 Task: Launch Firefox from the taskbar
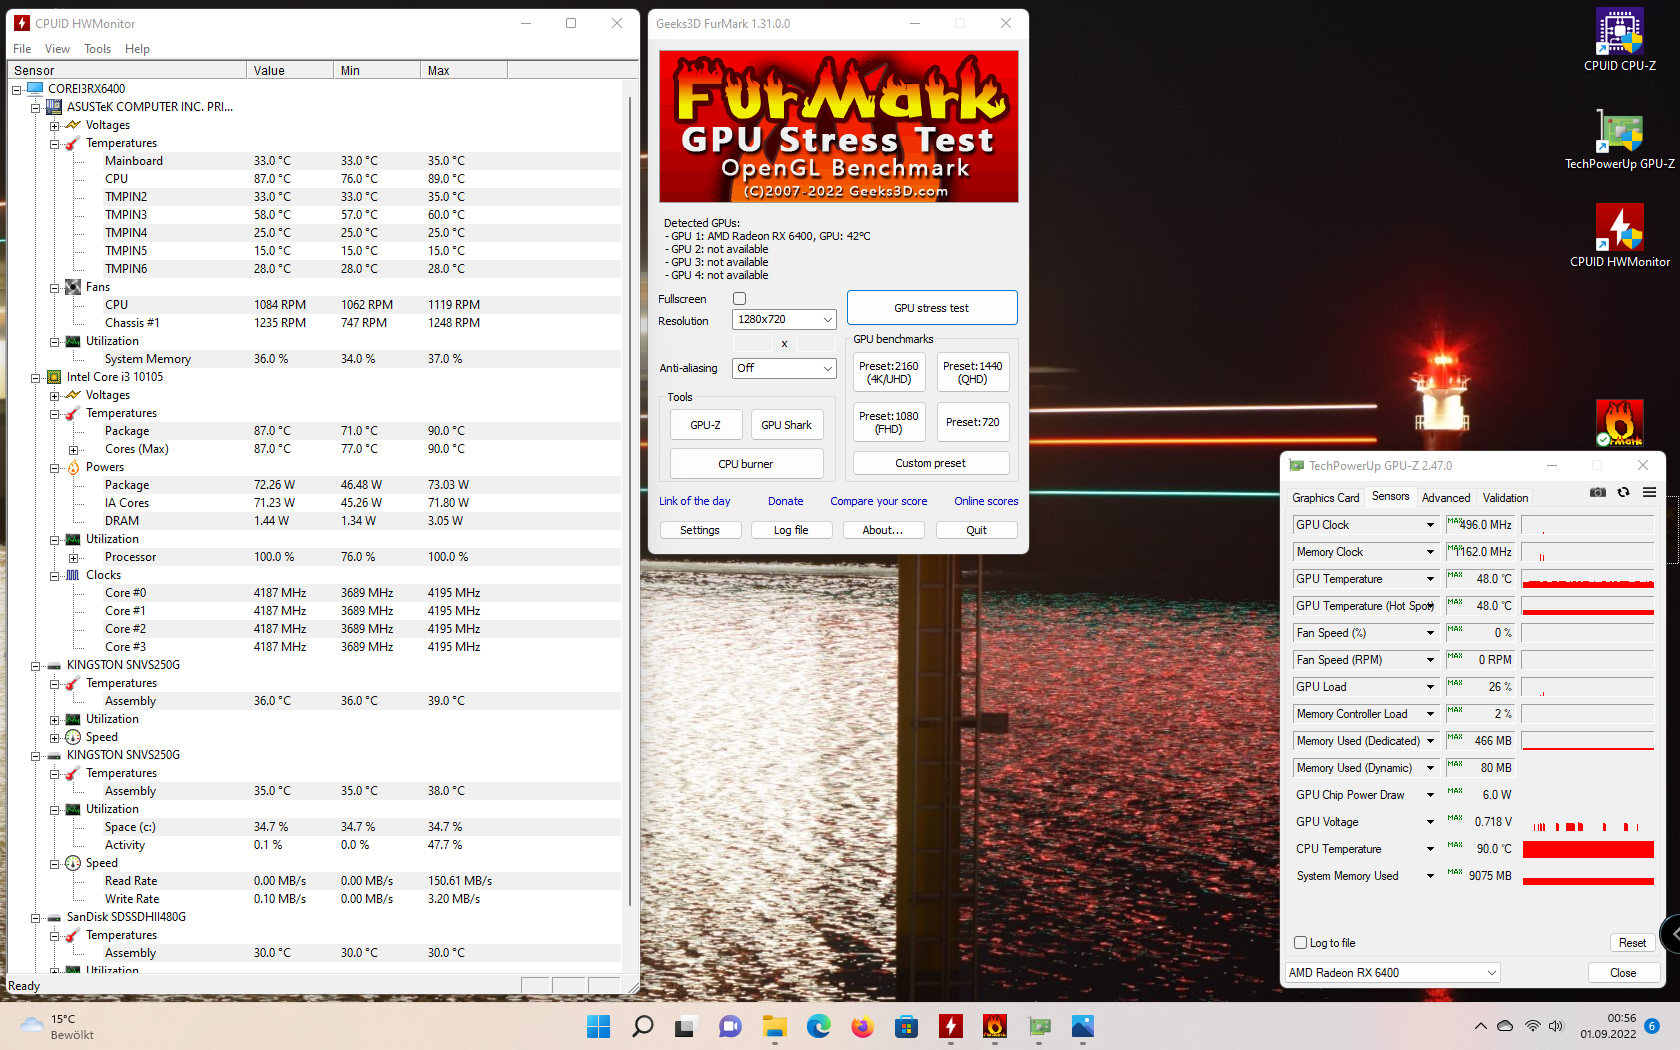point(862,1027)
